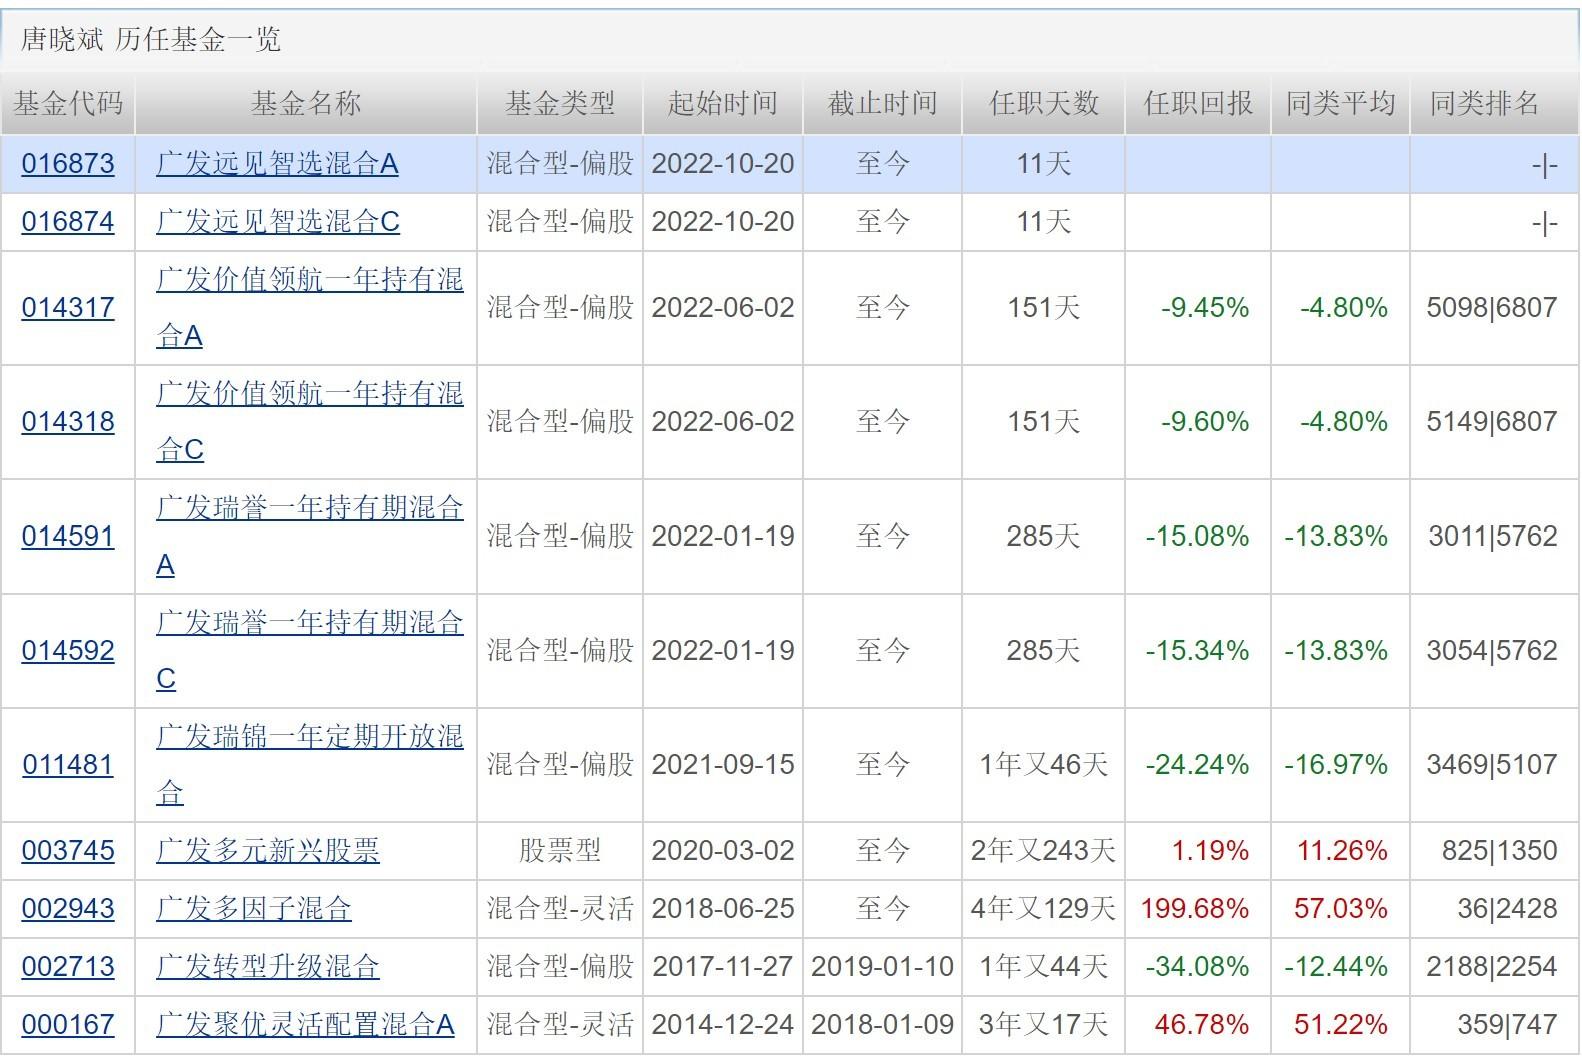Click the 截止时间 column header
Screen dimensions: 1582x1056
pos(883,103)
